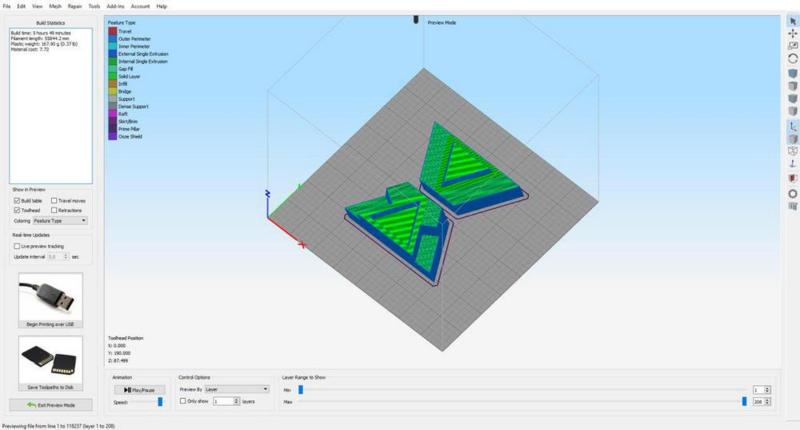Click the SD card image to save toolpaths

tap(50, 358)
